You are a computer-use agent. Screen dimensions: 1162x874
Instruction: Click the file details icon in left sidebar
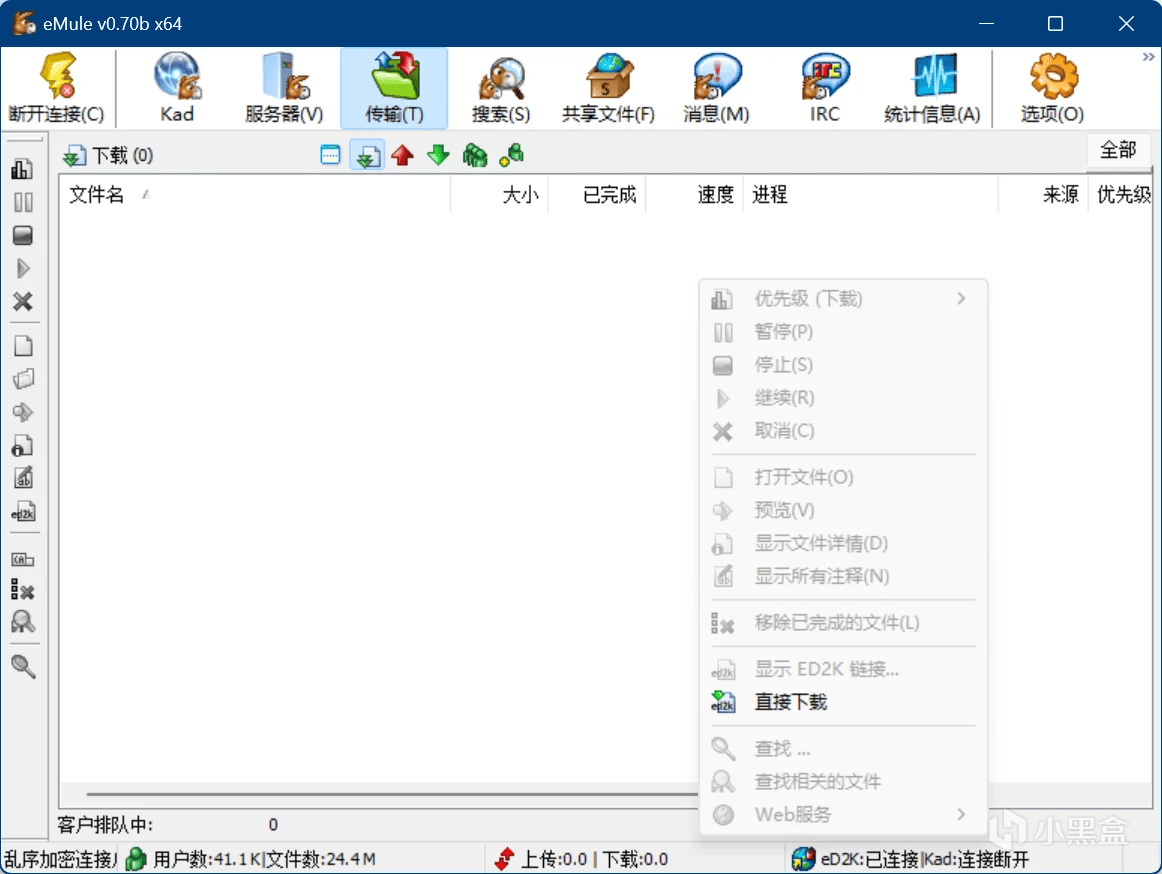[x=23, y=446]
